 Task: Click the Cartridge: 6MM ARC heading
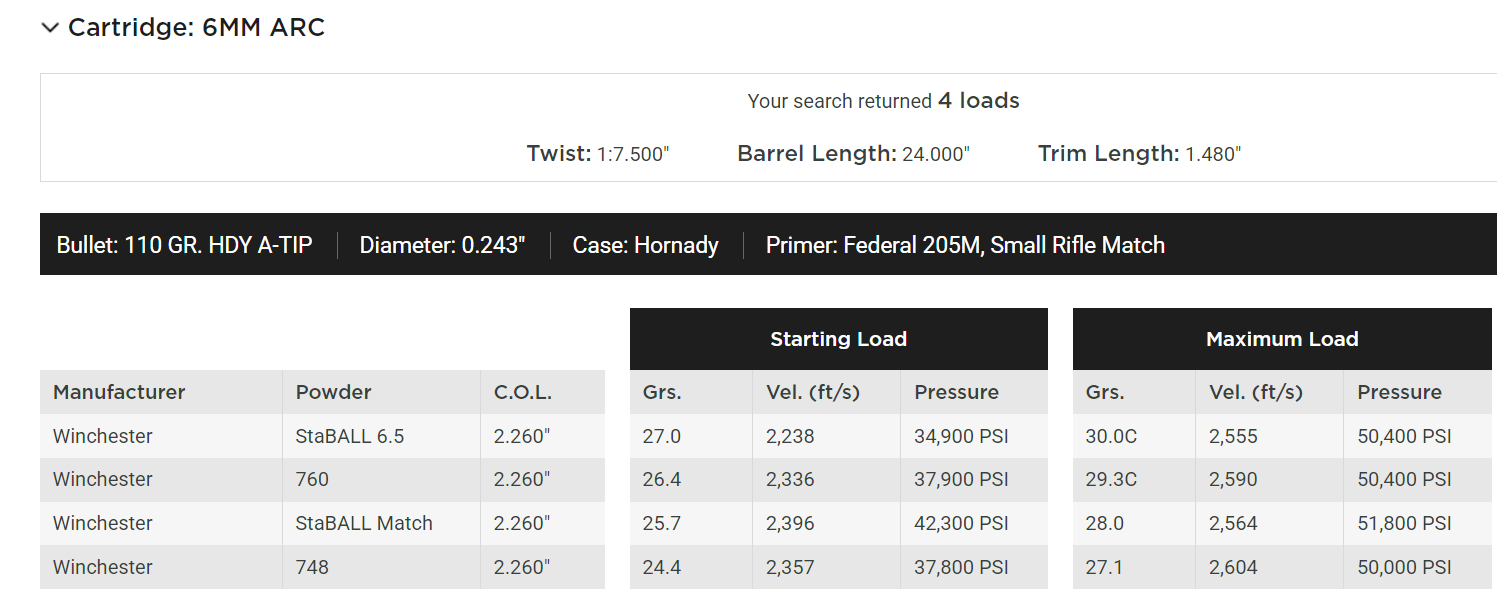click(196, 28)
